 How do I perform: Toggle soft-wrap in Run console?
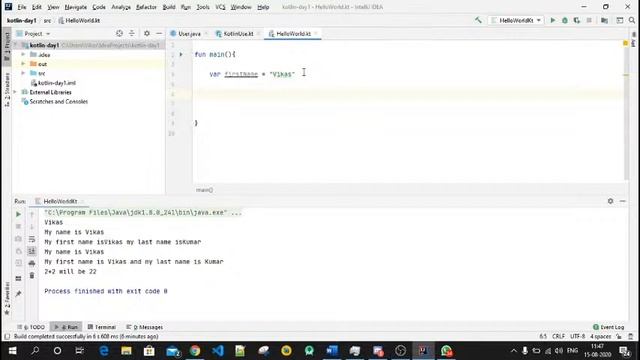32,239
